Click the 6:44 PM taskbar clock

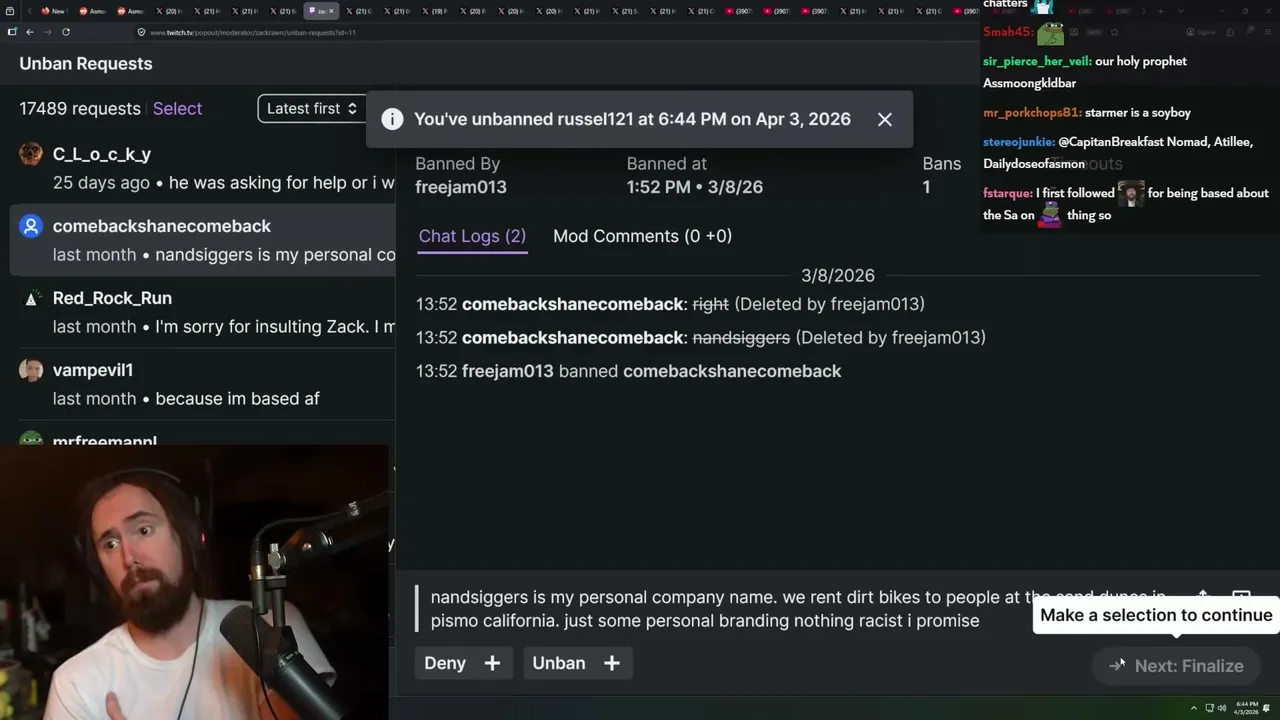[x=1246, y=708]
